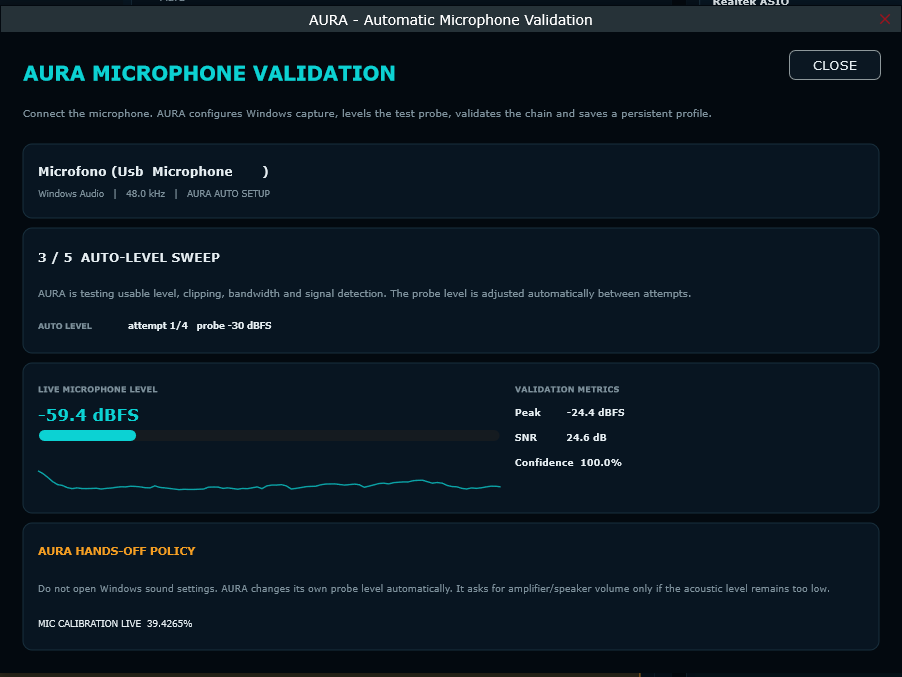Click the Realtek ASIO text in background window
Image resolution: width=902 pixels, height=677 pixels.
click(x=751, y=3)
